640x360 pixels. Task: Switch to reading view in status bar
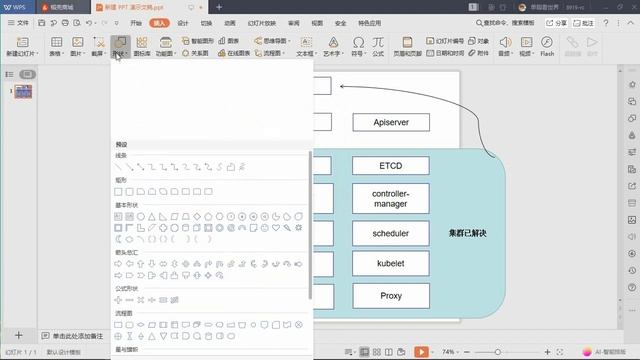click(x=389, y=352)
